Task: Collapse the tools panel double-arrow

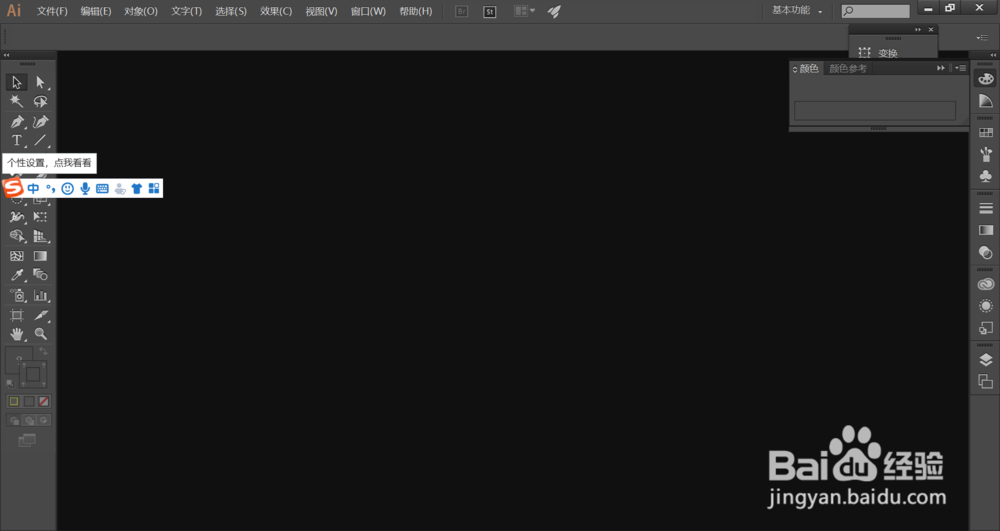Action: coord(6,55)
